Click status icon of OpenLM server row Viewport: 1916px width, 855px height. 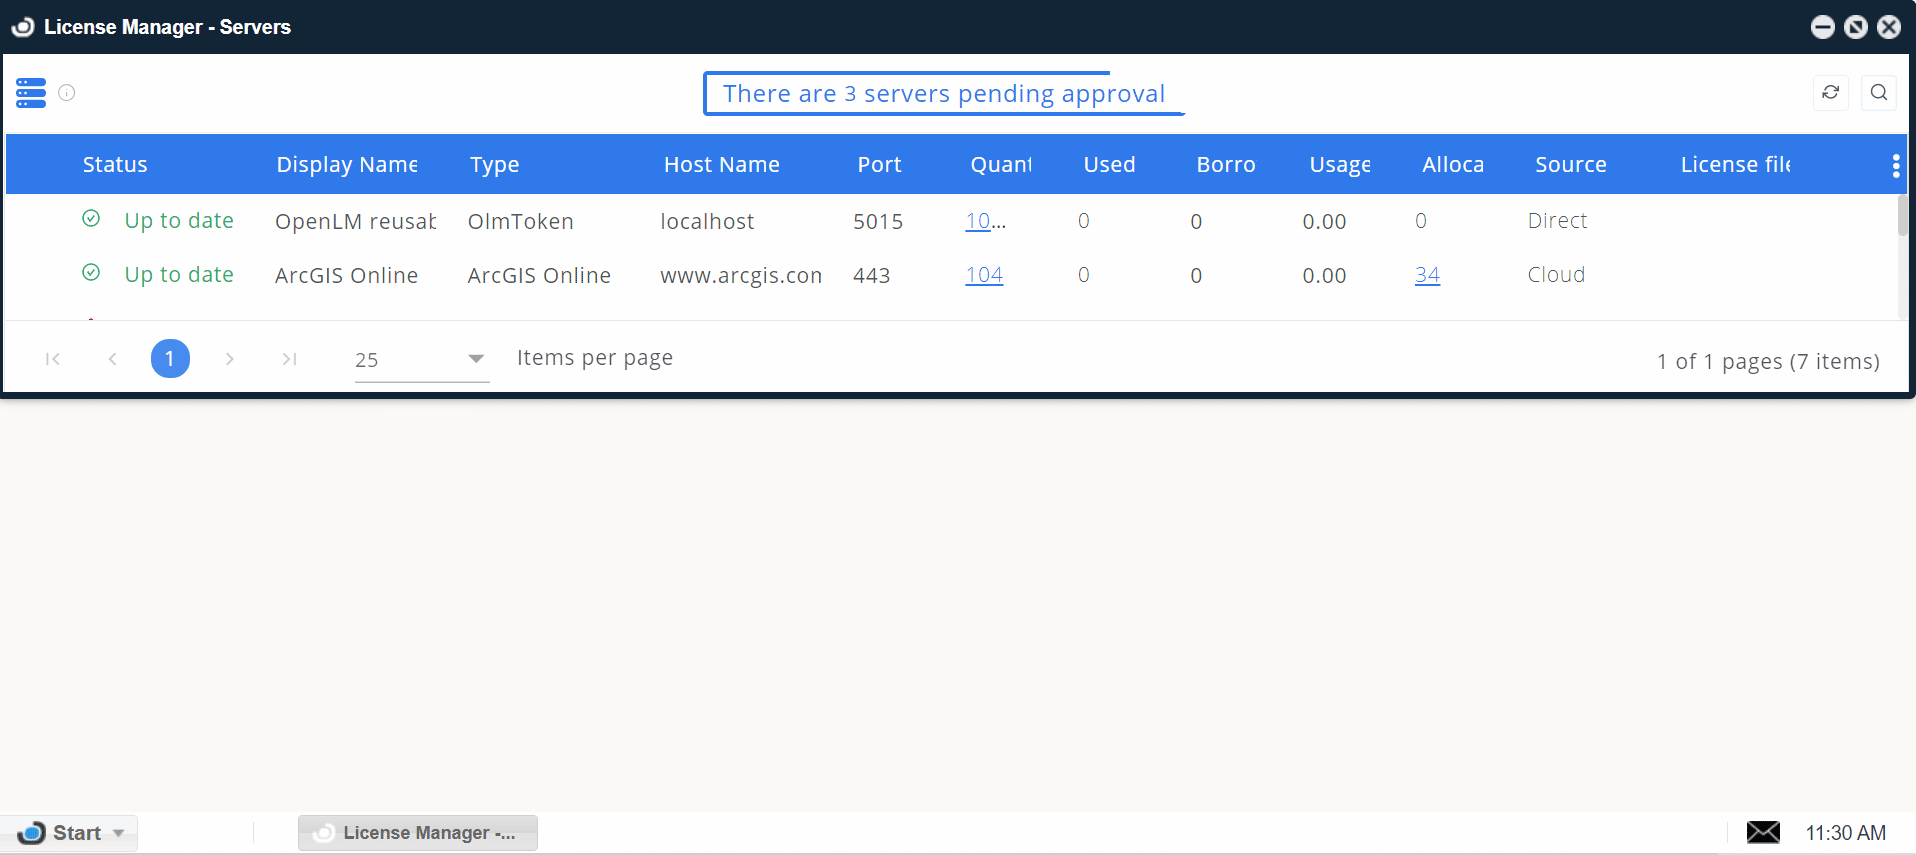click(x=91, y=219)
